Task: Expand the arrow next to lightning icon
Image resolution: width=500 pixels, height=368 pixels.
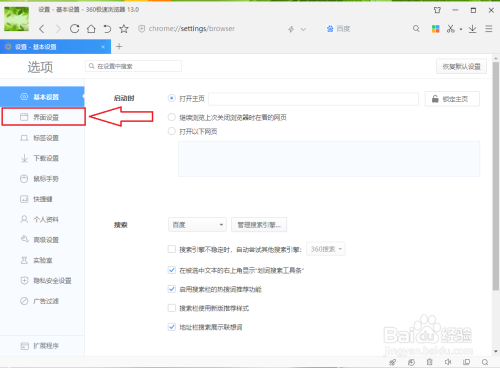Action: [x=303, y=29]
